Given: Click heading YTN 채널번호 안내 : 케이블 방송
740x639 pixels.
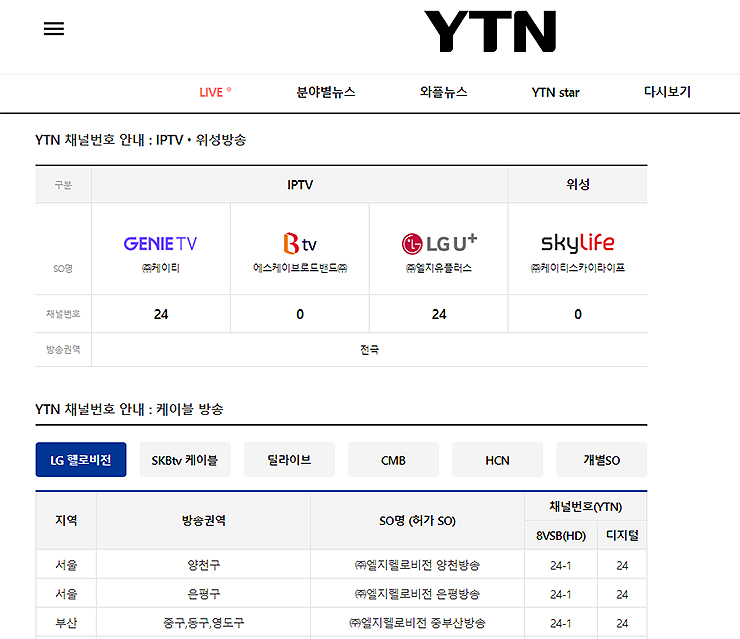Looking at the screenshot, I should click(129, 409).
